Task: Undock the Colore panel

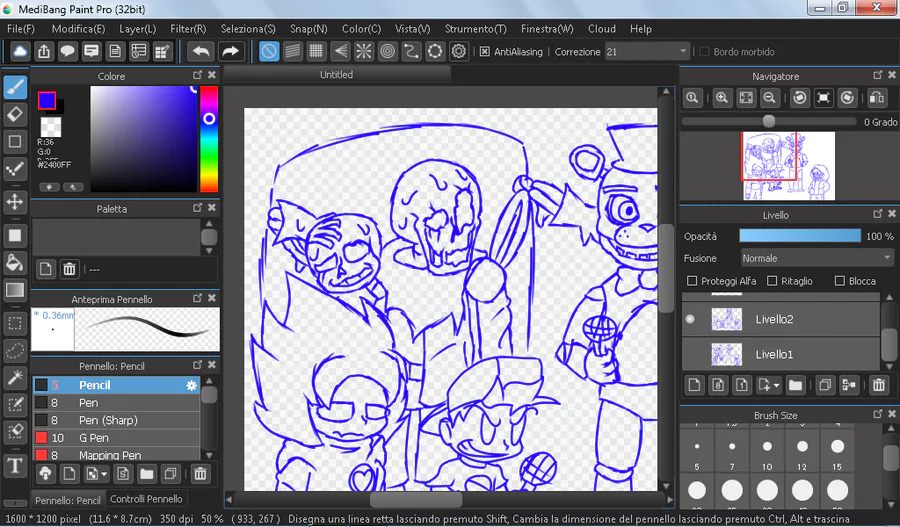Action: coord(197,75)
